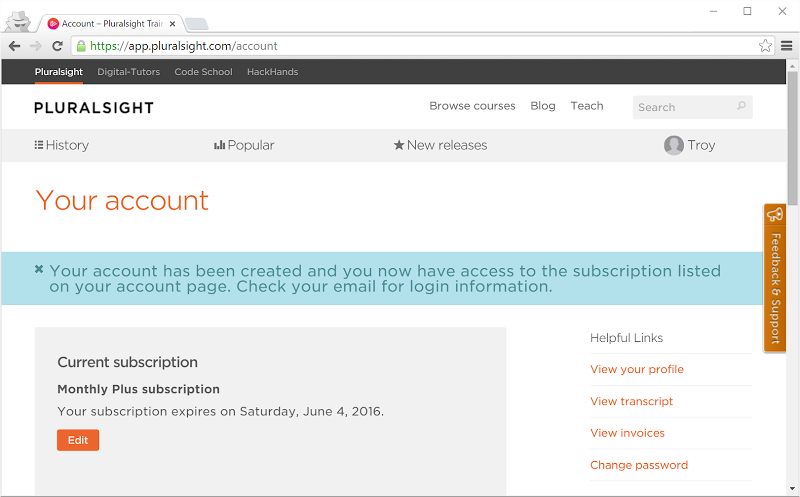Click the browser back arrow
Image resolution: width=800 pixels, height=497 pixels.
coord(14,46)
